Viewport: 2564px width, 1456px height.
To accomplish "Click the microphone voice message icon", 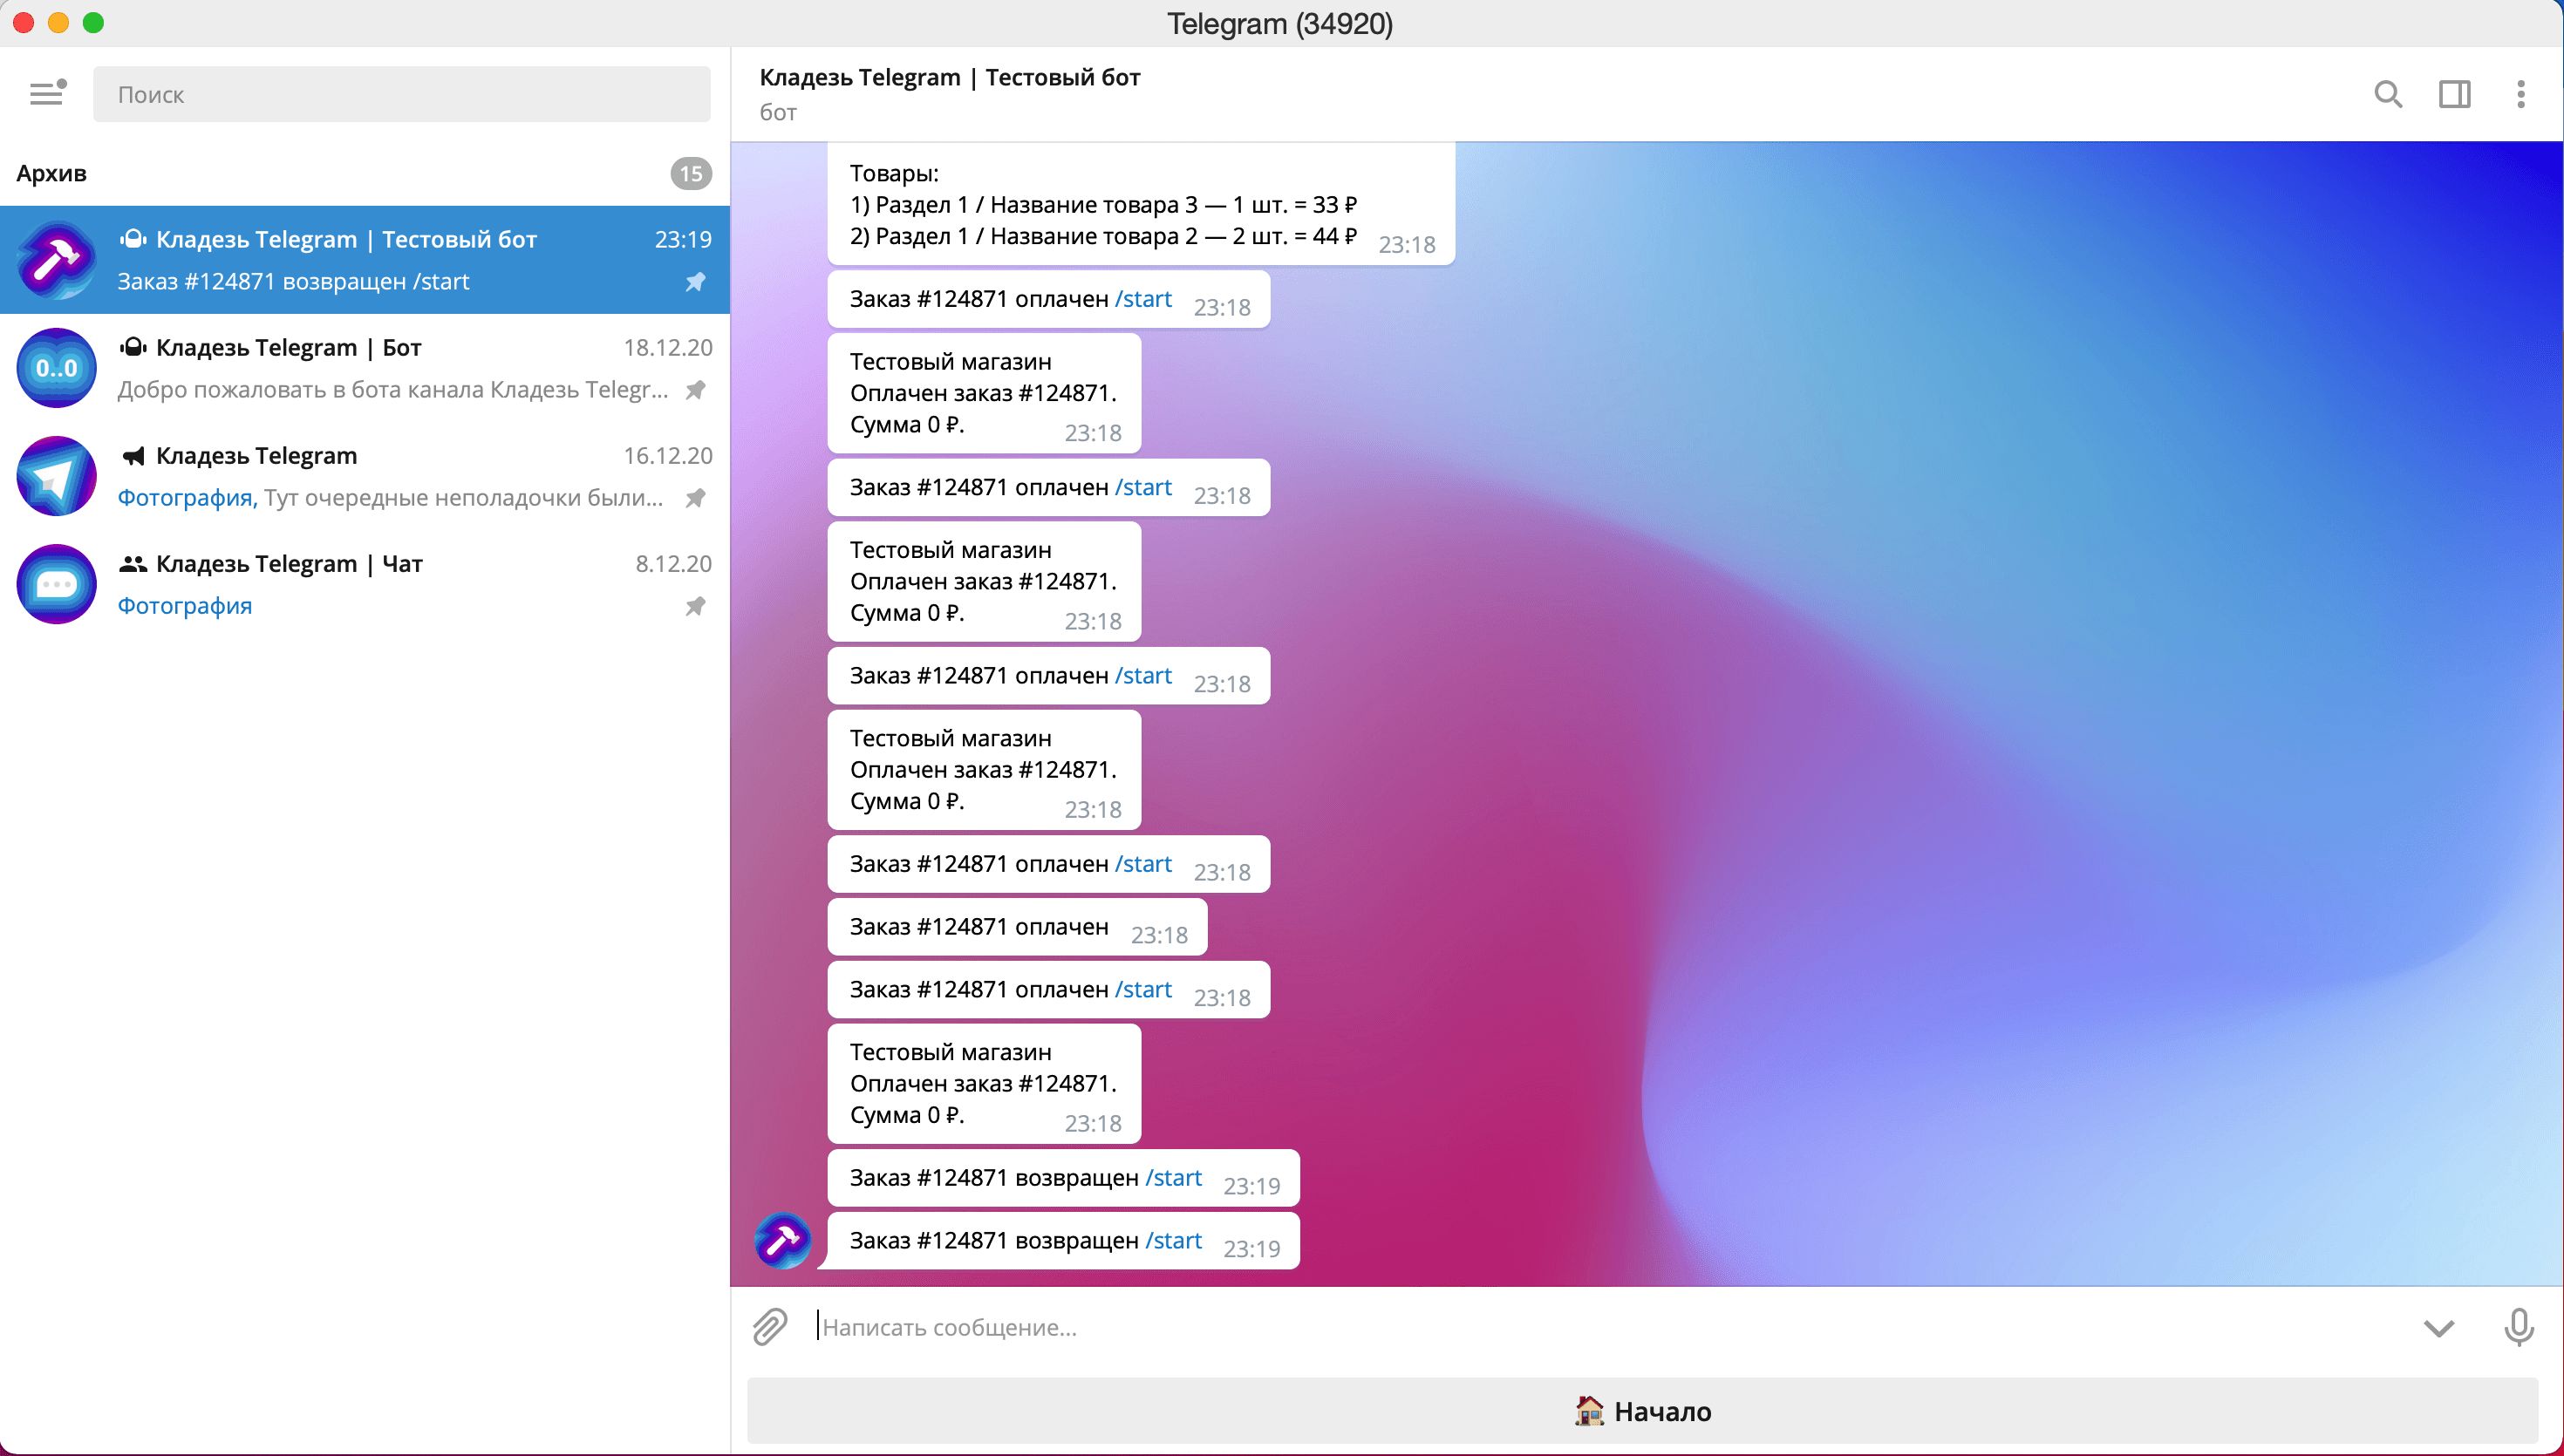I will [2518, 1327].
